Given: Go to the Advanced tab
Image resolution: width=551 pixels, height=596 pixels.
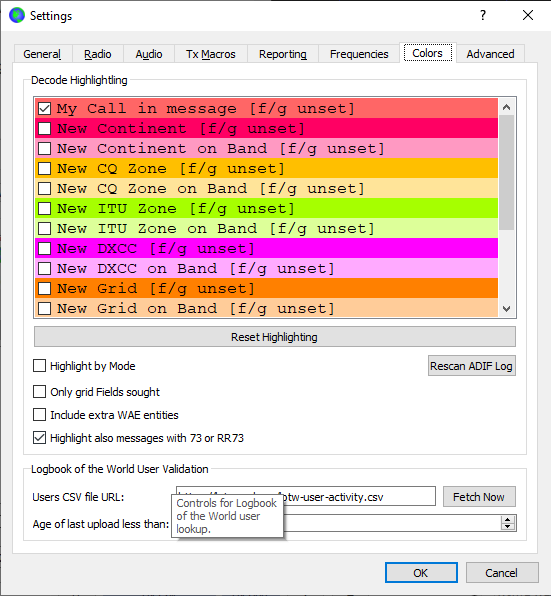Looking at the screenshot, I should 490,54.
